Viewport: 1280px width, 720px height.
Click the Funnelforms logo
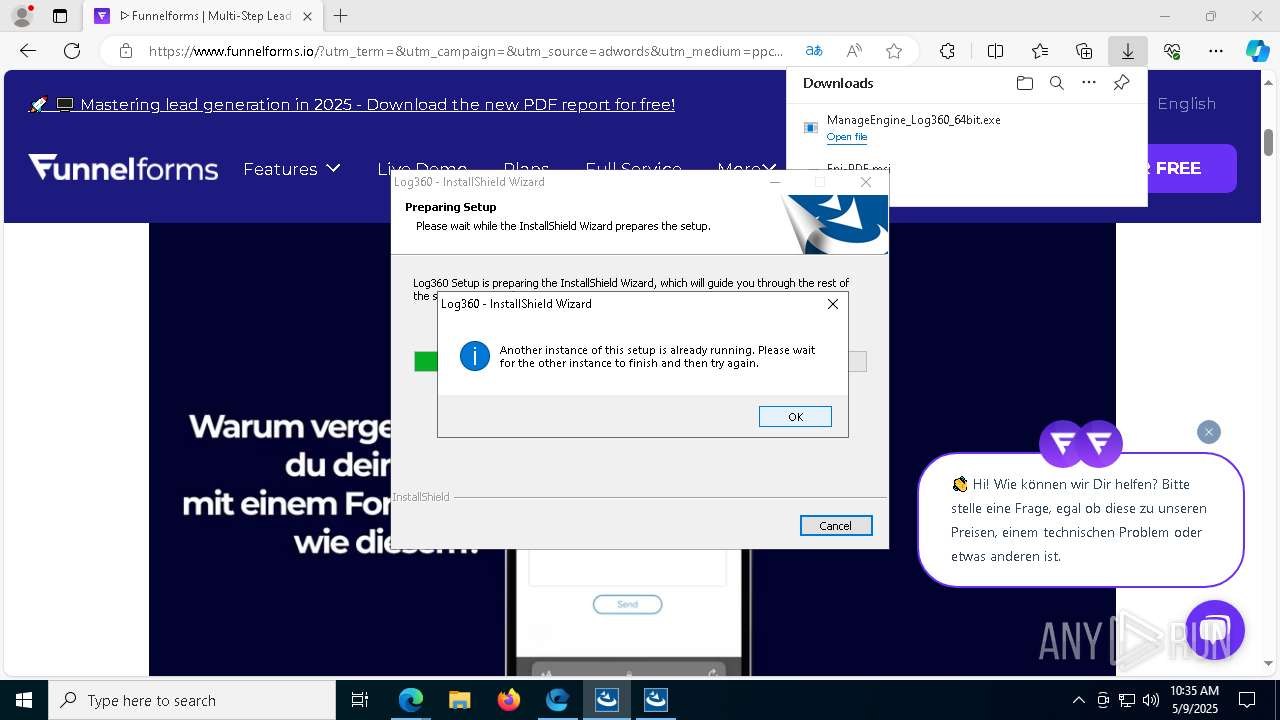tap(123, 168)
